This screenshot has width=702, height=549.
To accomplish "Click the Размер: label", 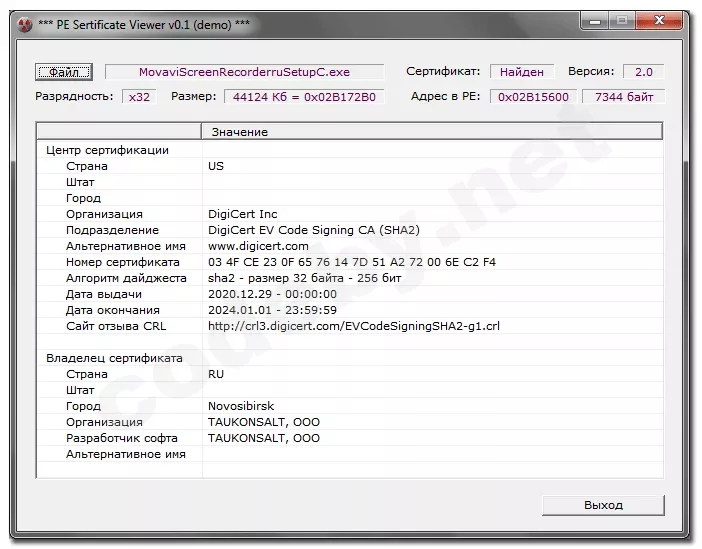I will [x=193, y=96].
